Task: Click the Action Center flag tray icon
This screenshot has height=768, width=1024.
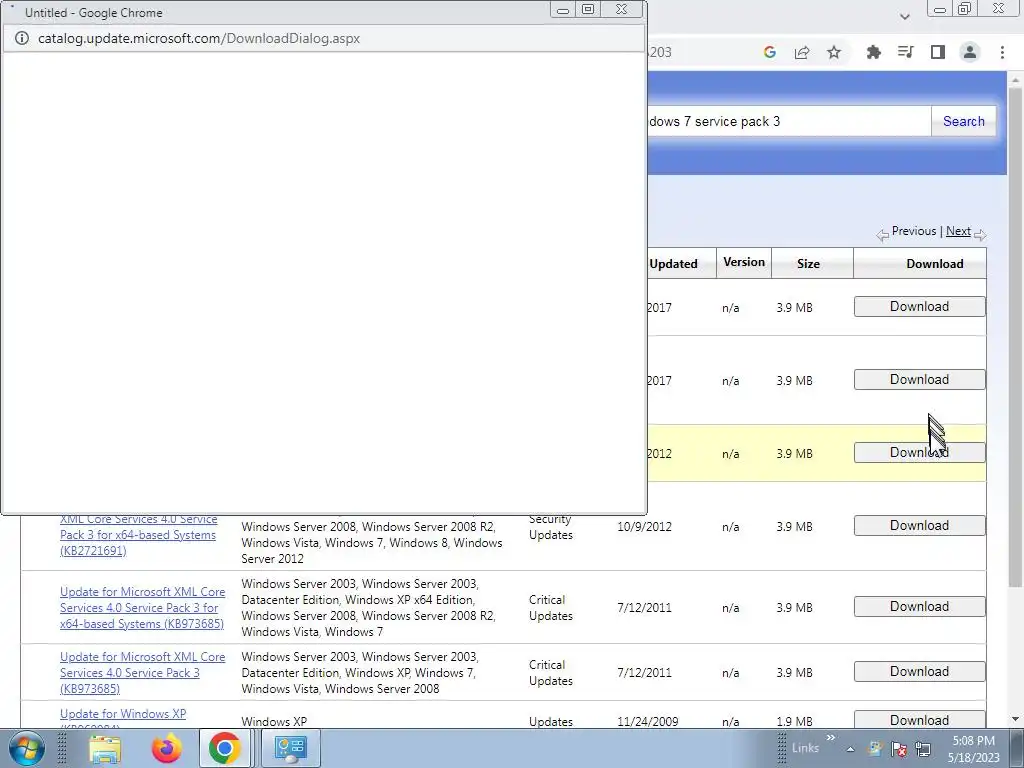Action: [899, 749]
